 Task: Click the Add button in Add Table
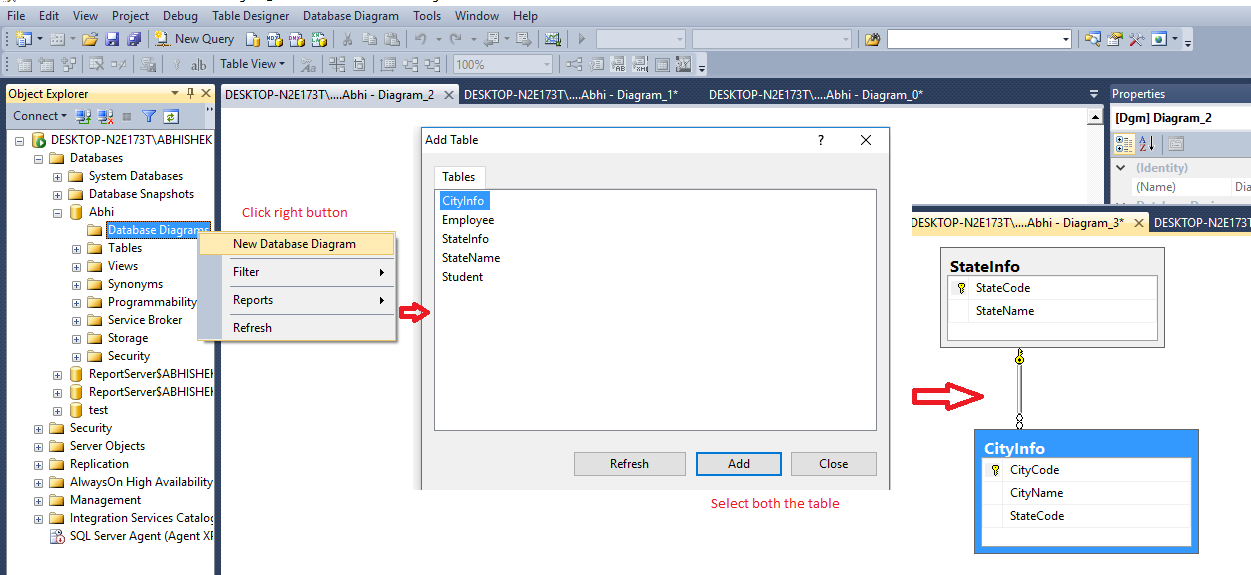738,464
